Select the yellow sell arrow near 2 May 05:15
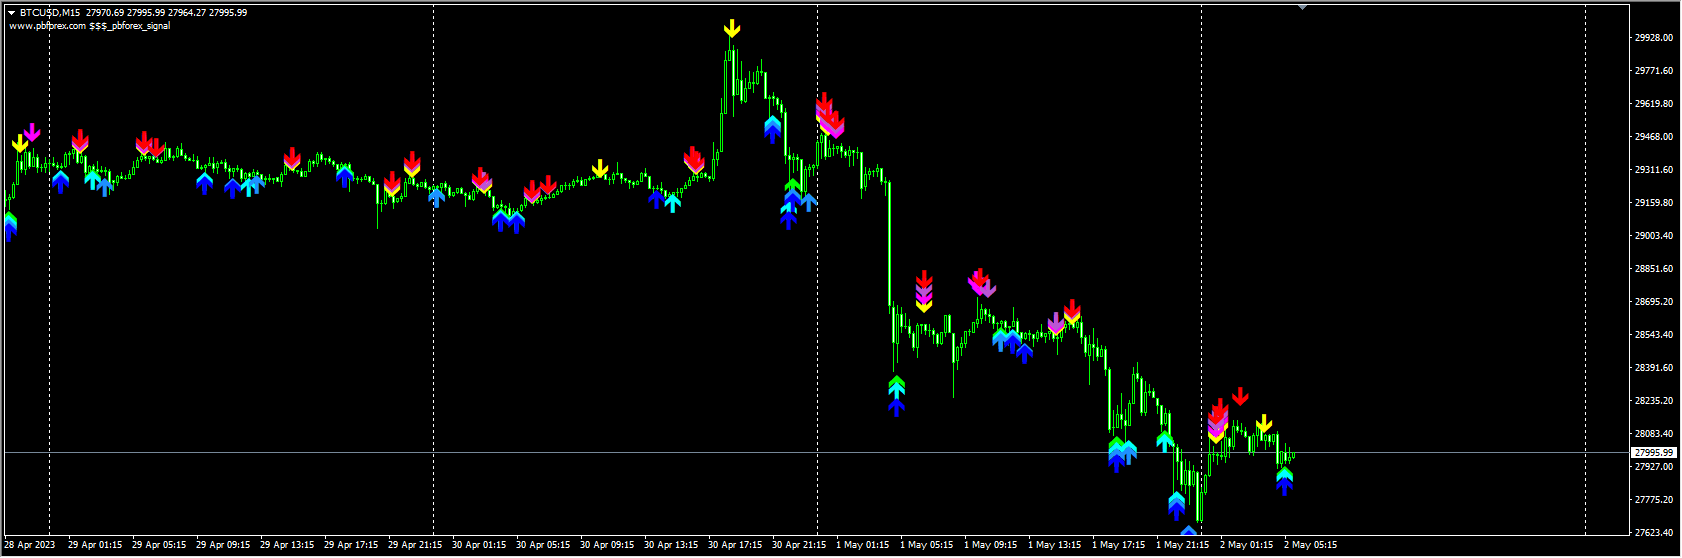The width and height of the screenshot is (1682, 558). pos(1264,424)
